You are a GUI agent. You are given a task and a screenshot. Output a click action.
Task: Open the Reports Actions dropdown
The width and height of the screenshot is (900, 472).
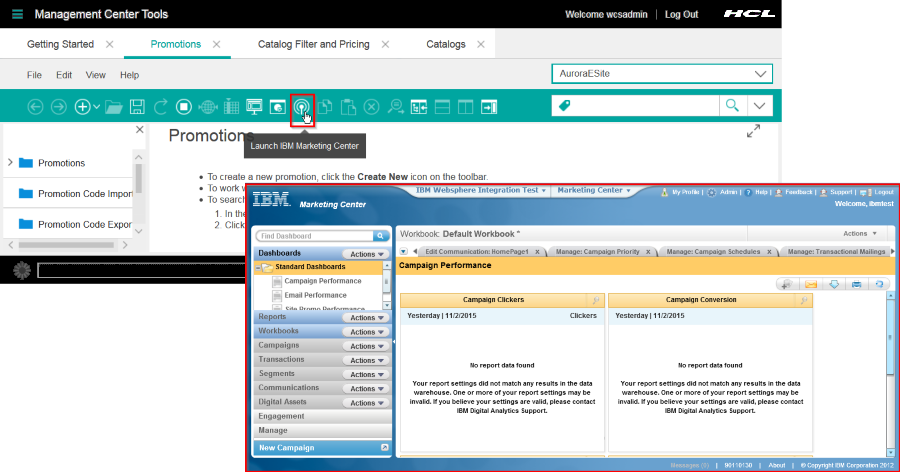click(x=366, y=318)
